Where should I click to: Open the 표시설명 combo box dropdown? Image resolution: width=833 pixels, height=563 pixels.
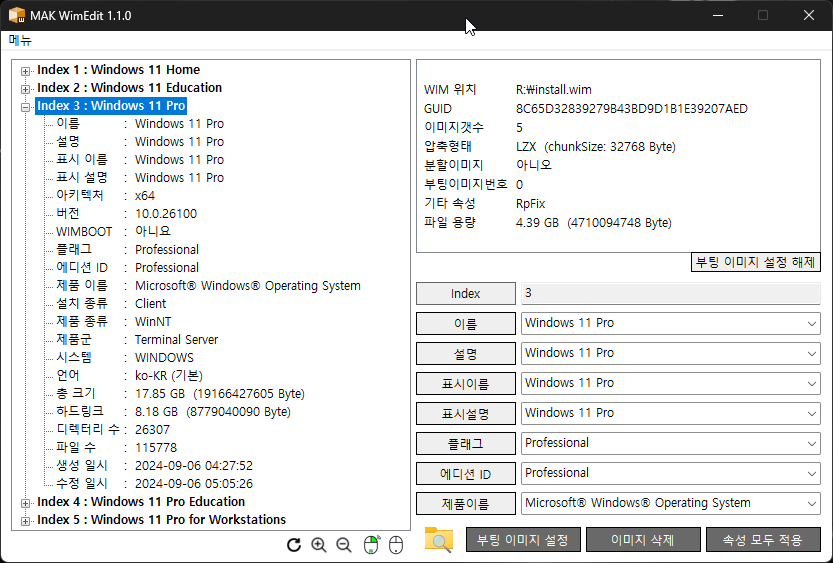[811, 413]
